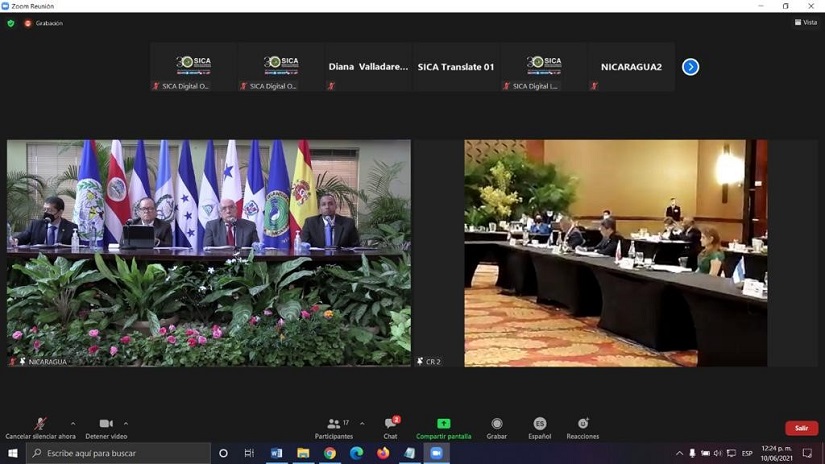
Task: Click Compartir pantalla share screen button
Action: 444,428
